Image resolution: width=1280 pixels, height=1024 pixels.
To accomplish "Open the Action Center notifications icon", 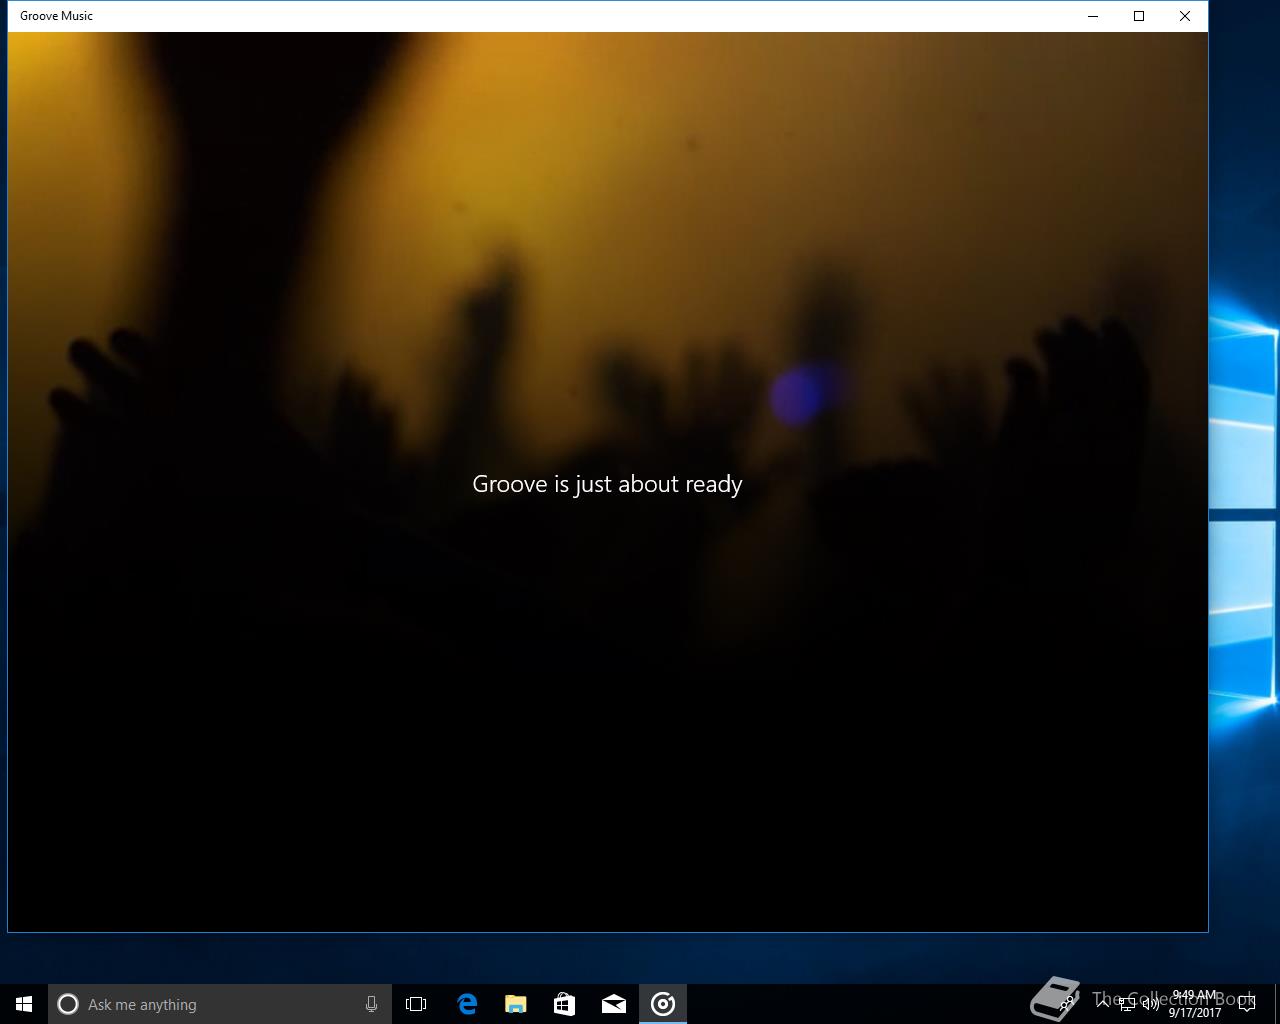I will pos(1247,1004).
